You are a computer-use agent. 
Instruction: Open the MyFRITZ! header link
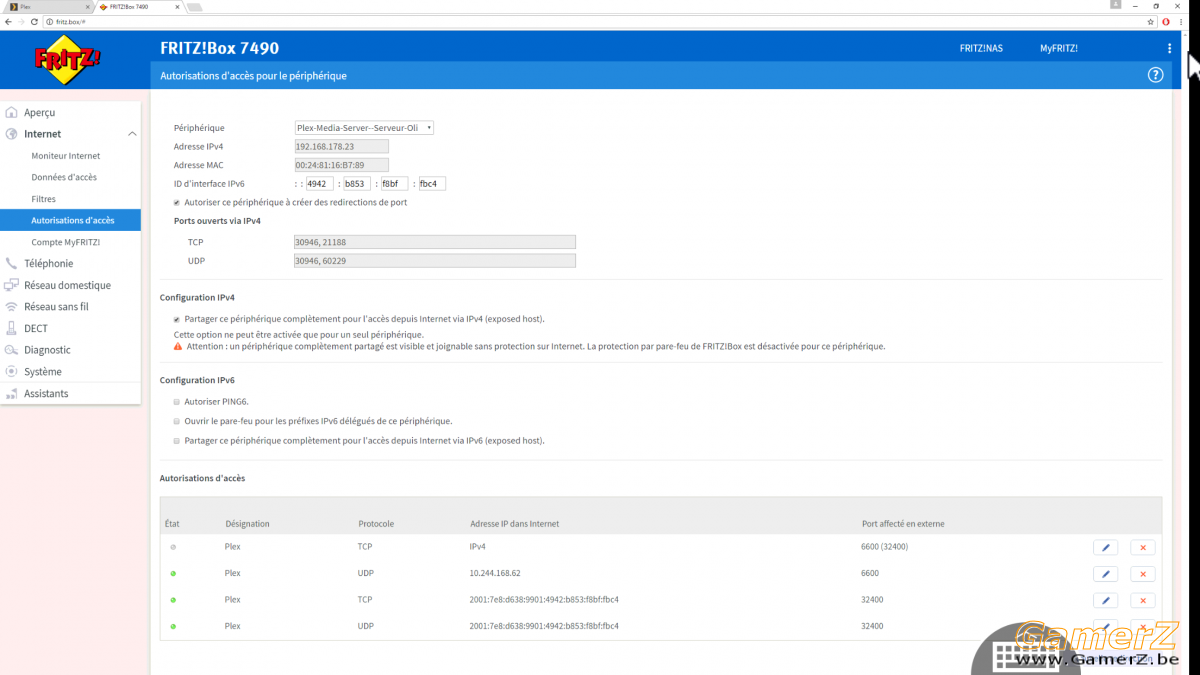pos(1059,48)
